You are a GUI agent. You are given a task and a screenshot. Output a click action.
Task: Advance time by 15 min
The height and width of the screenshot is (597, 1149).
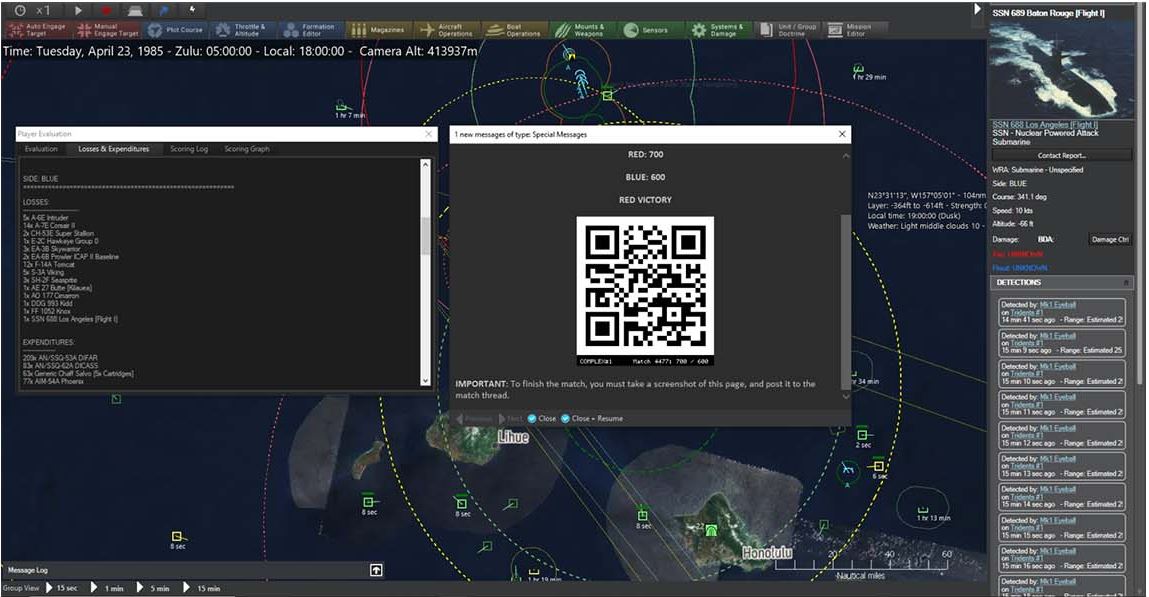[x=202, y=588]
